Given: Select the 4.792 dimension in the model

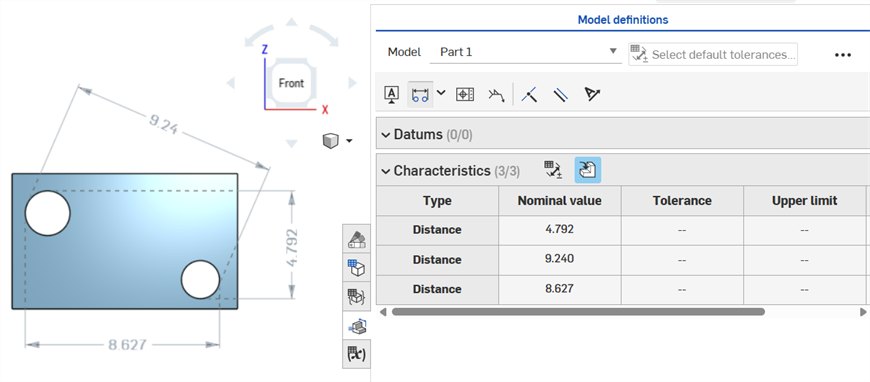Looking at the screenshot, I should [292, 247].
